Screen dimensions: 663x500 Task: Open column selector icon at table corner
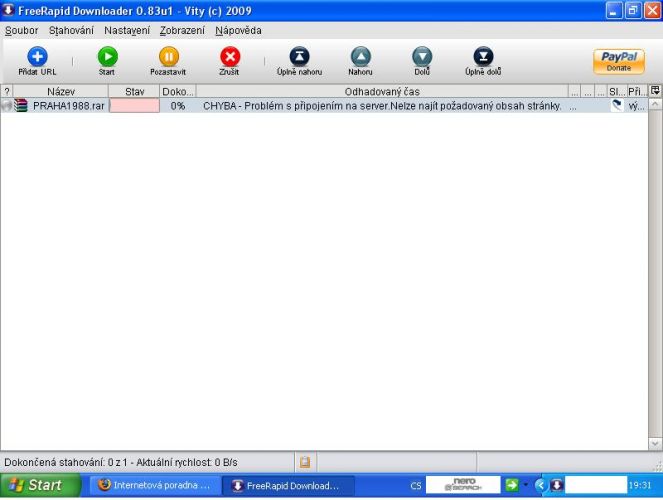tap(655, 90)
